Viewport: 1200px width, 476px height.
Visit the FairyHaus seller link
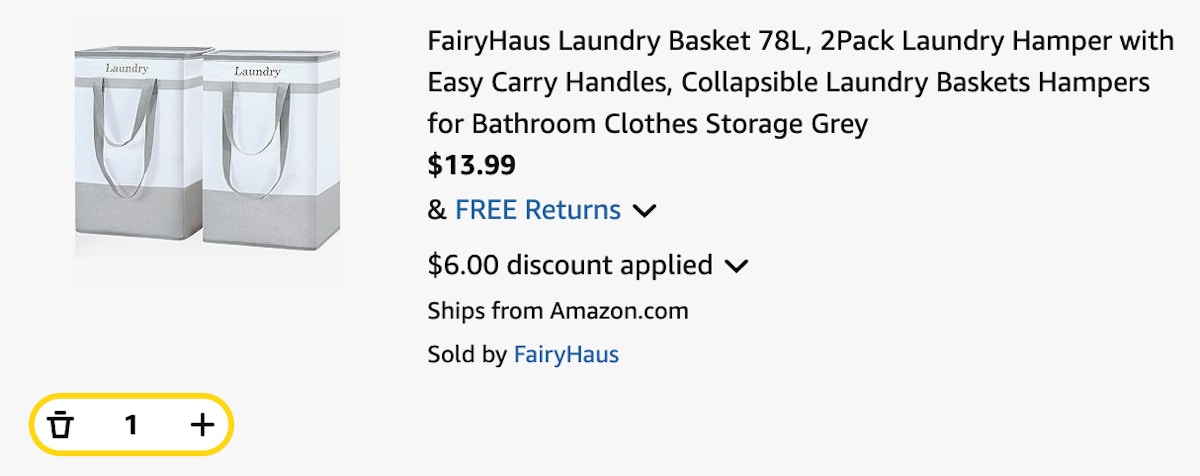click(x=566, y=354)
